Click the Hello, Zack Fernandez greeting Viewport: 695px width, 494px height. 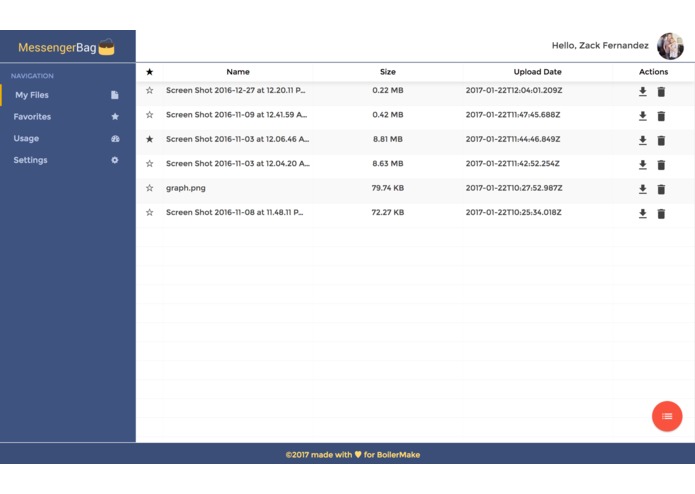(600, 46)
